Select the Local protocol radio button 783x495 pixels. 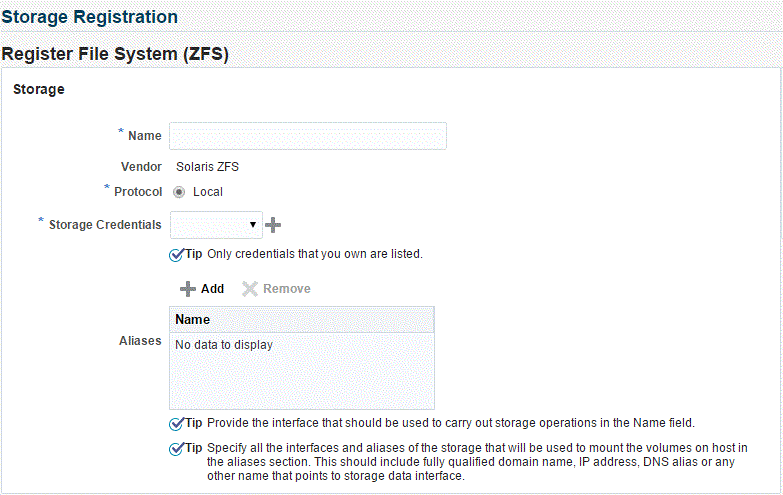[179, 191]
